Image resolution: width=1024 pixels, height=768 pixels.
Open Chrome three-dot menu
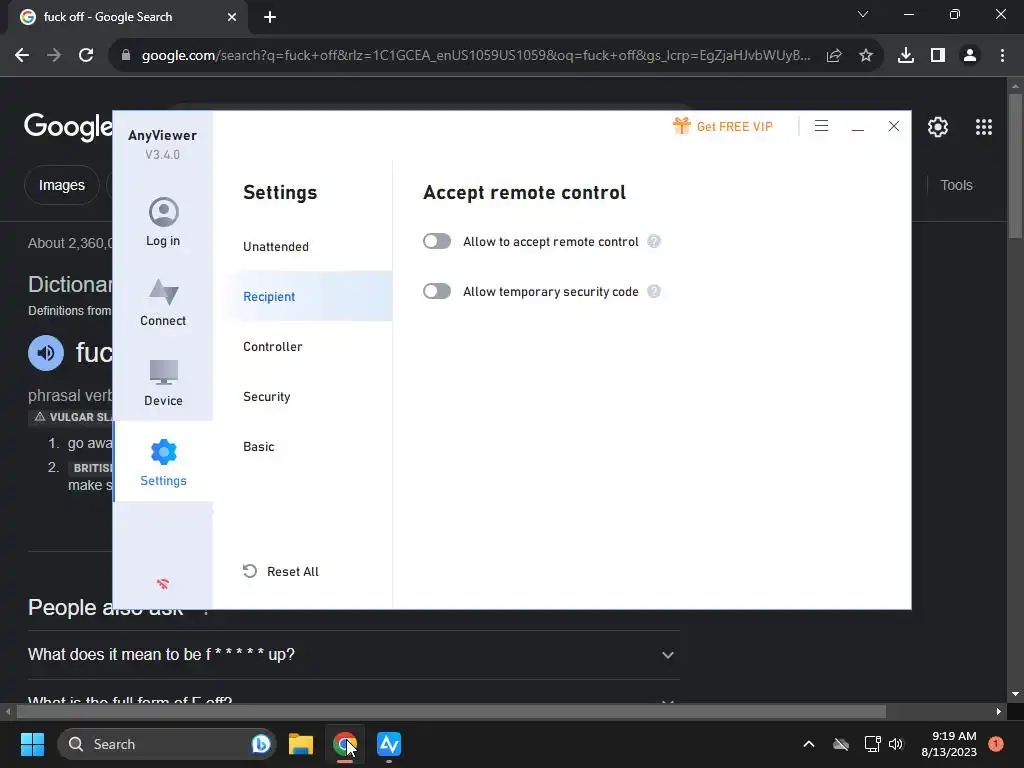tap(1002, 56)
